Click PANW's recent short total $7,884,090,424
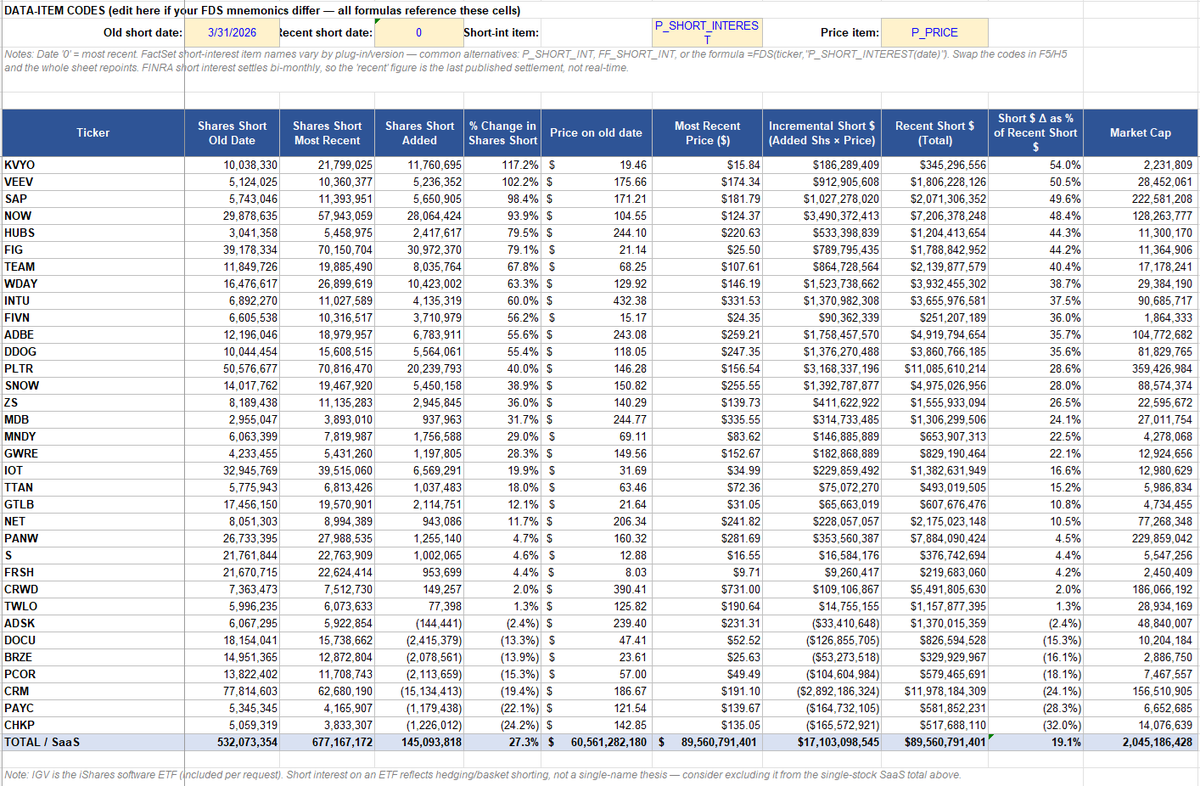The width and height of the screenshot is (1200, 786). [x=935, y=538]
